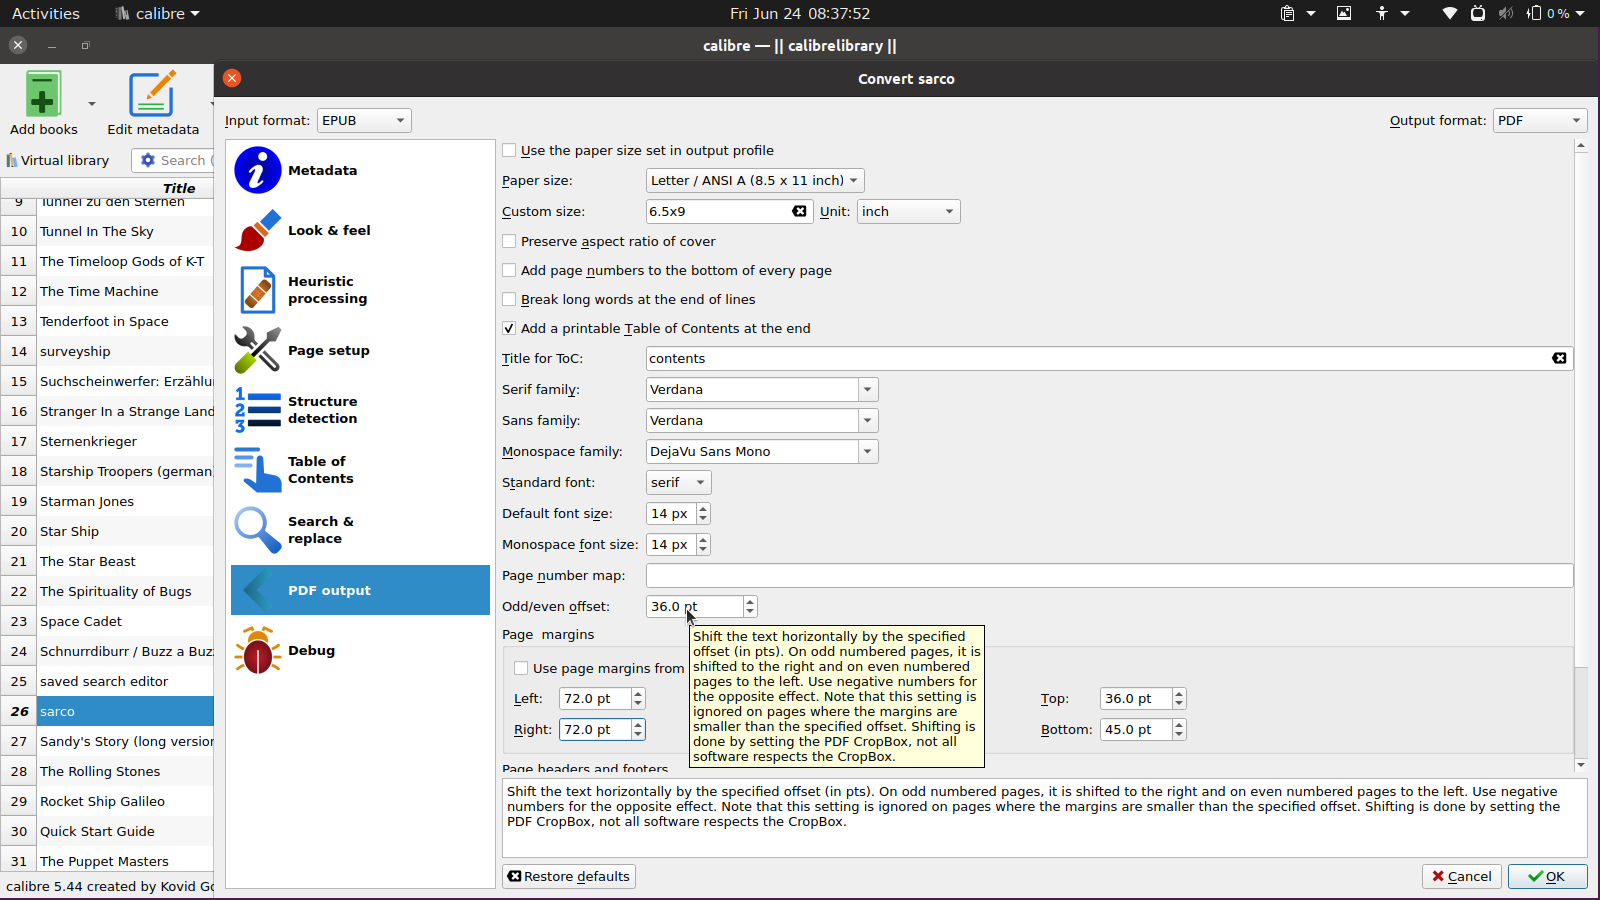Screen dimensions: 1600x900
Task: Open Table of Contents hand icon
Action: click(257, 470)
